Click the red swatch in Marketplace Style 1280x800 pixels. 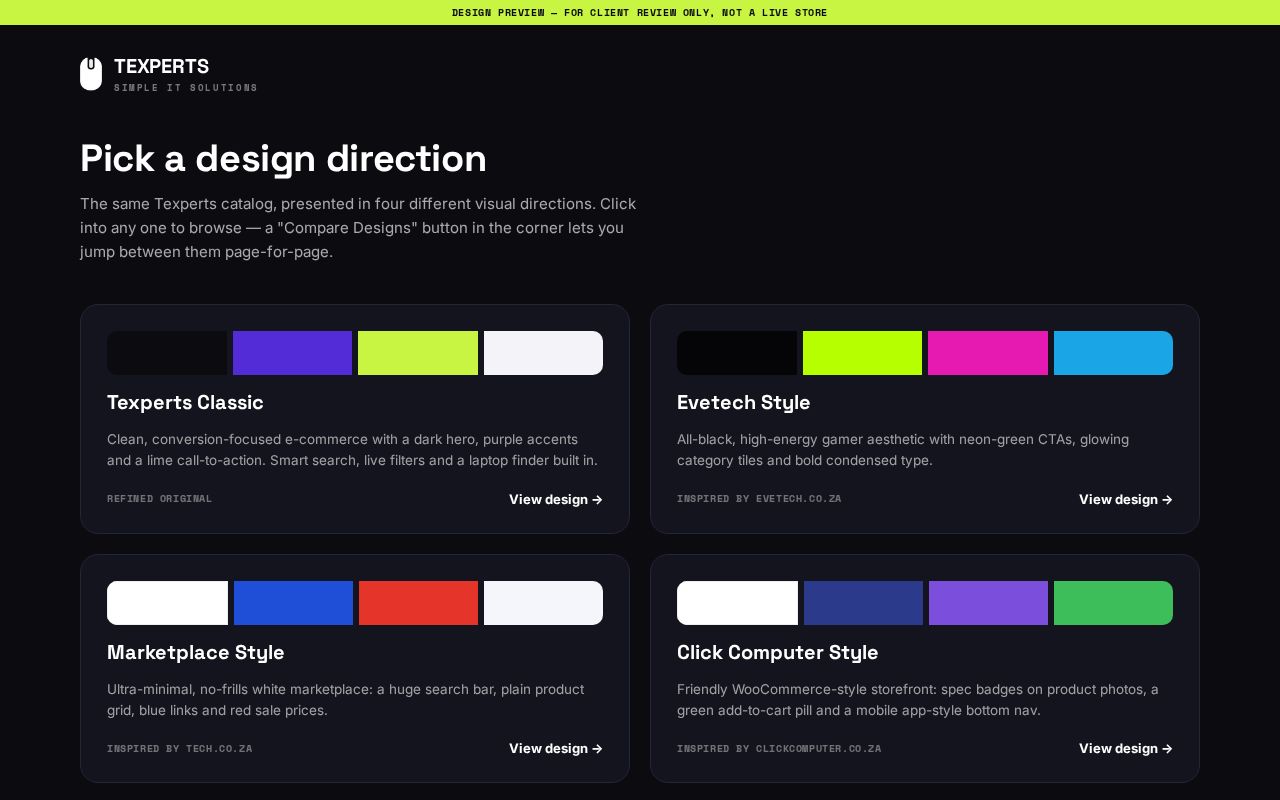pos(418,603)
